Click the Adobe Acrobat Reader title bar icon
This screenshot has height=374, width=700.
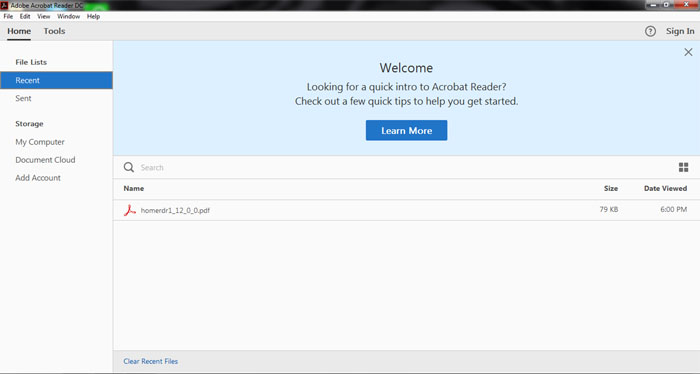4,5
